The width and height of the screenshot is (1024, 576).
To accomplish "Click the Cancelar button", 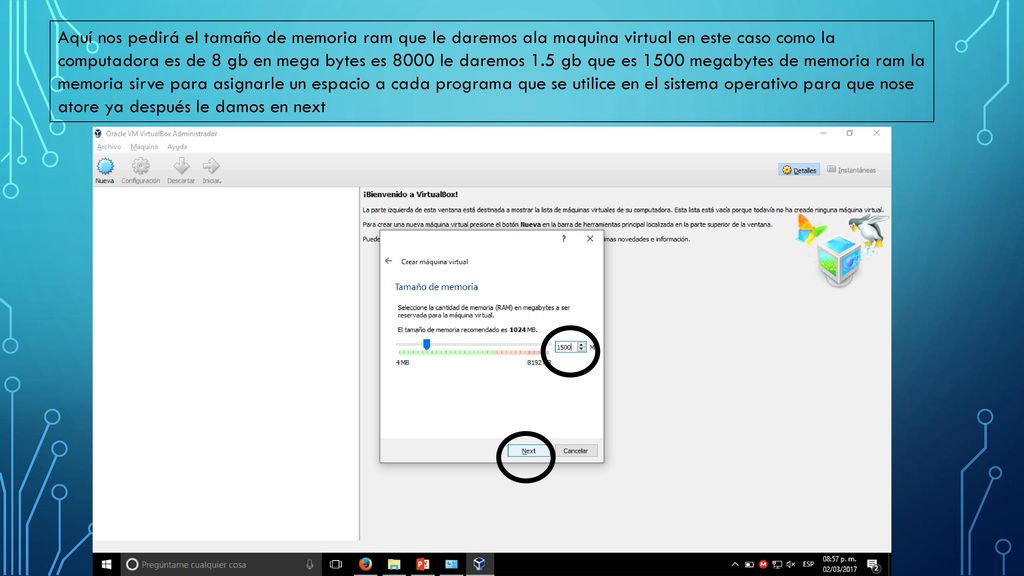I will pos(575,451).
